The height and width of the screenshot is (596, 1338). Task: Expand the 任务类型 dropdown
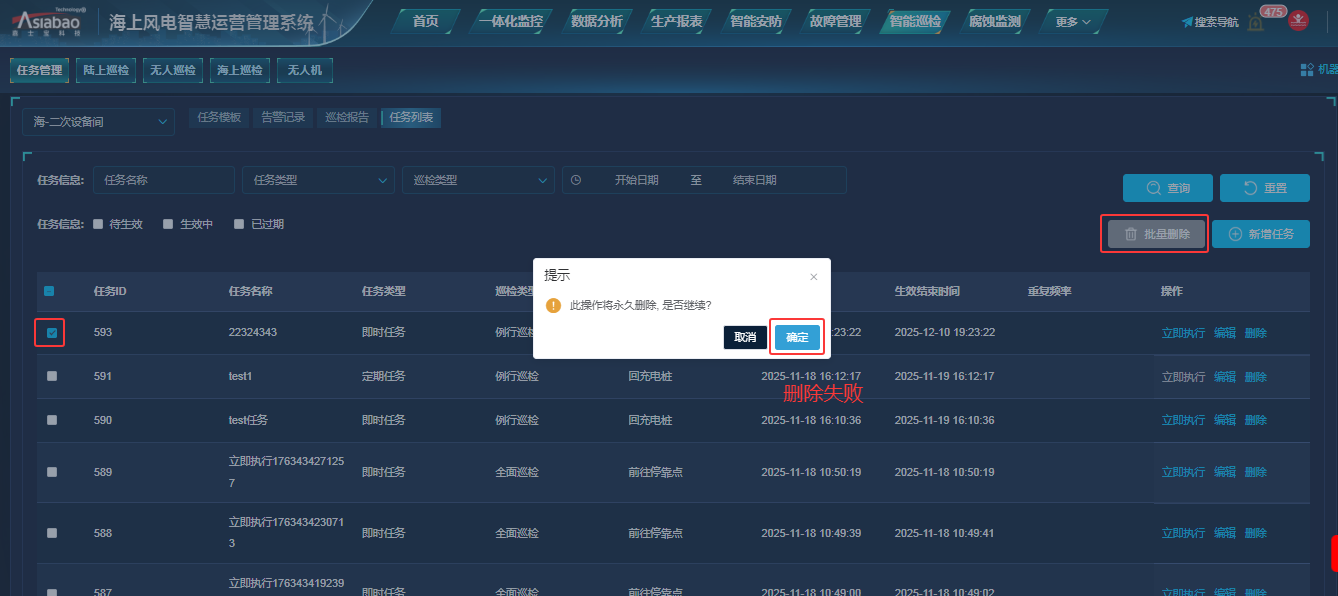pyautogui.click(x=318, y=180)
